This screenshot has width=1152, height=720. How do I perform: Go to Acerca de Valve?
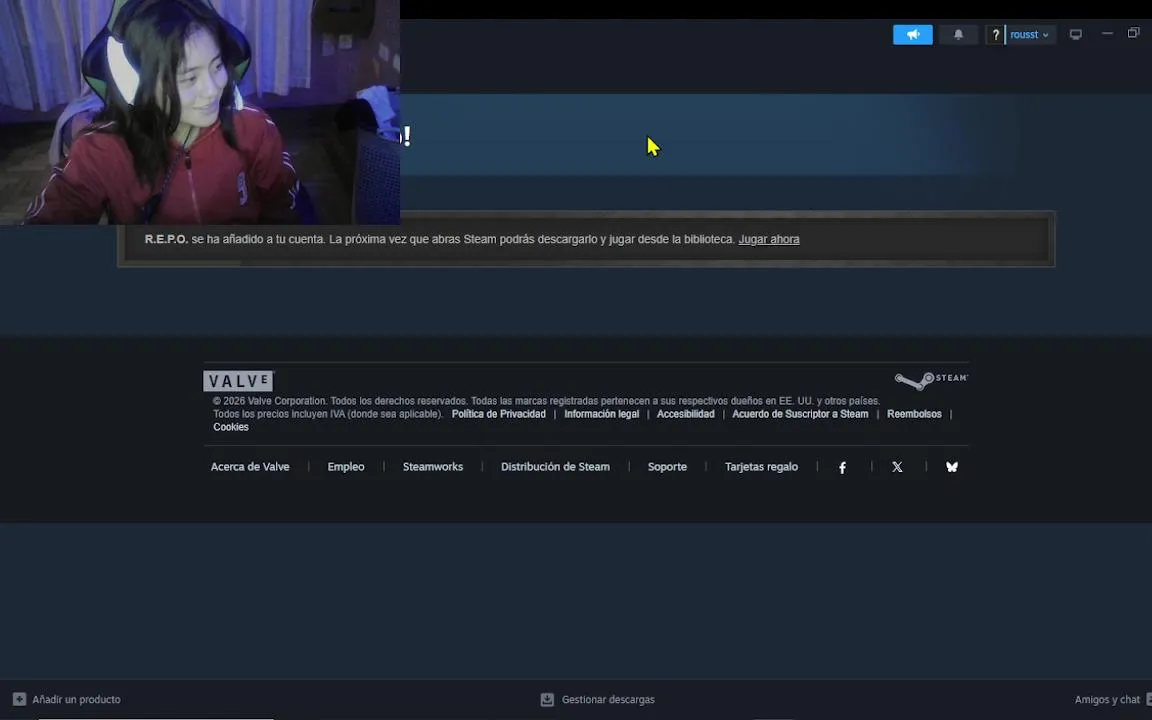coord(250,467)
